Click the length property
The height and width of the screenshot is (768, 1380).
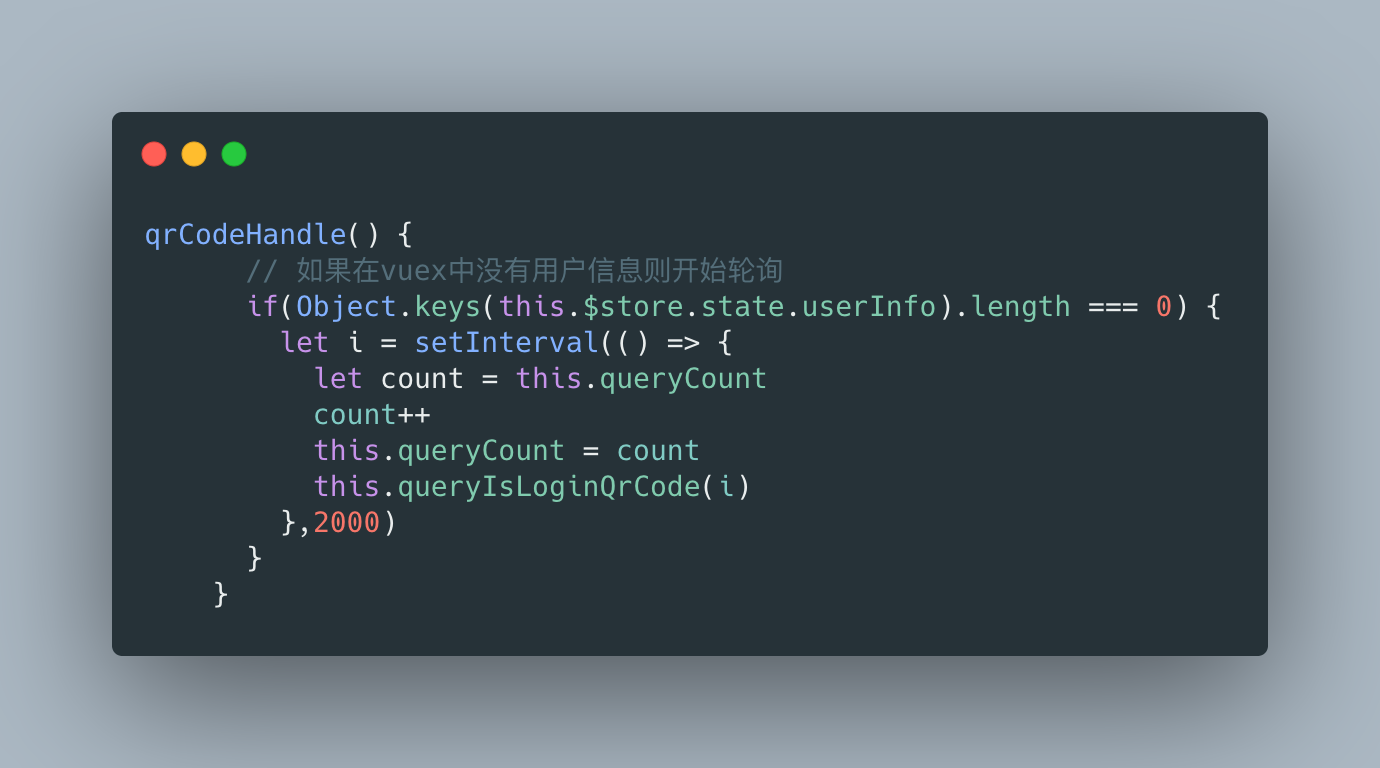[1020, 306]
